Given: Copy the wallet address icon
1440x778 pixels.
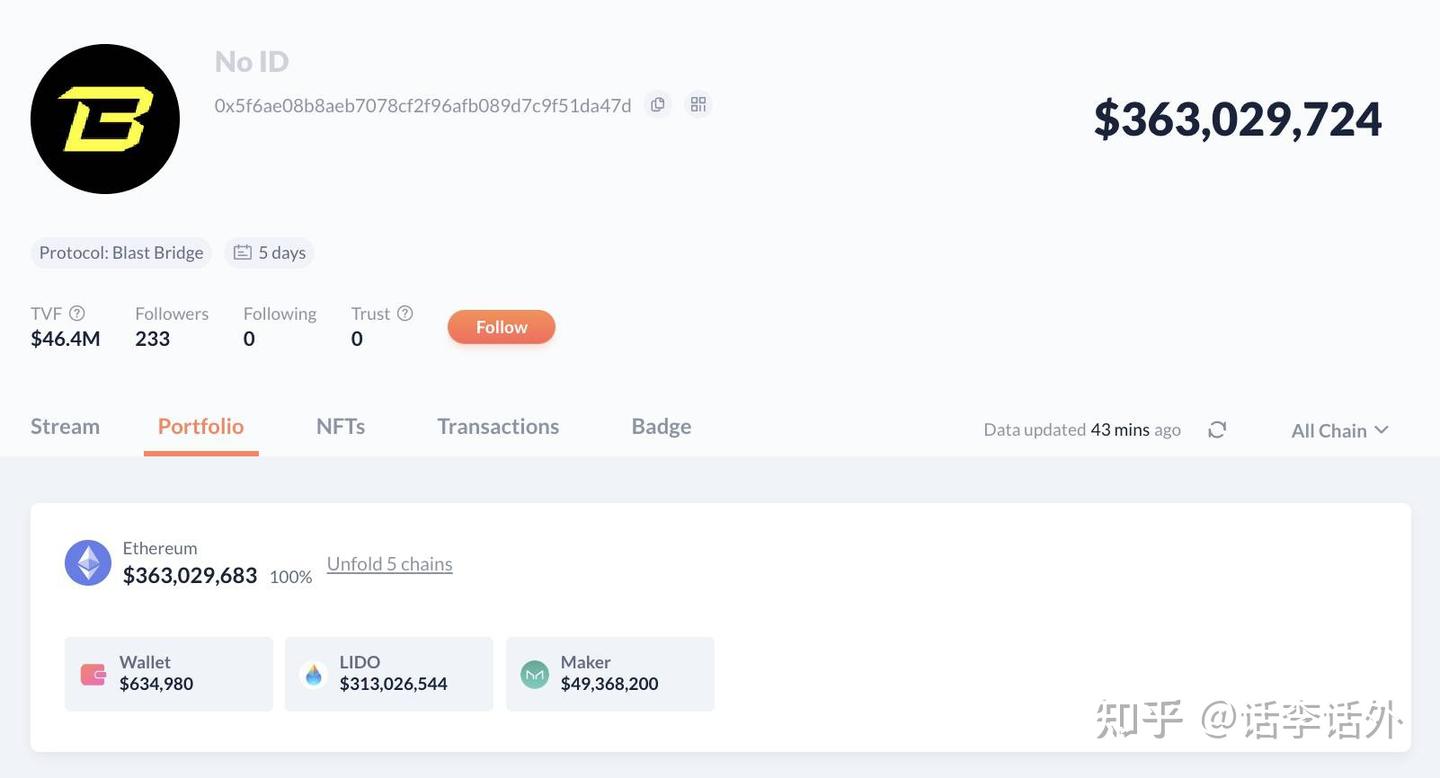Looking at the screenshot, I should click(657, 104).
